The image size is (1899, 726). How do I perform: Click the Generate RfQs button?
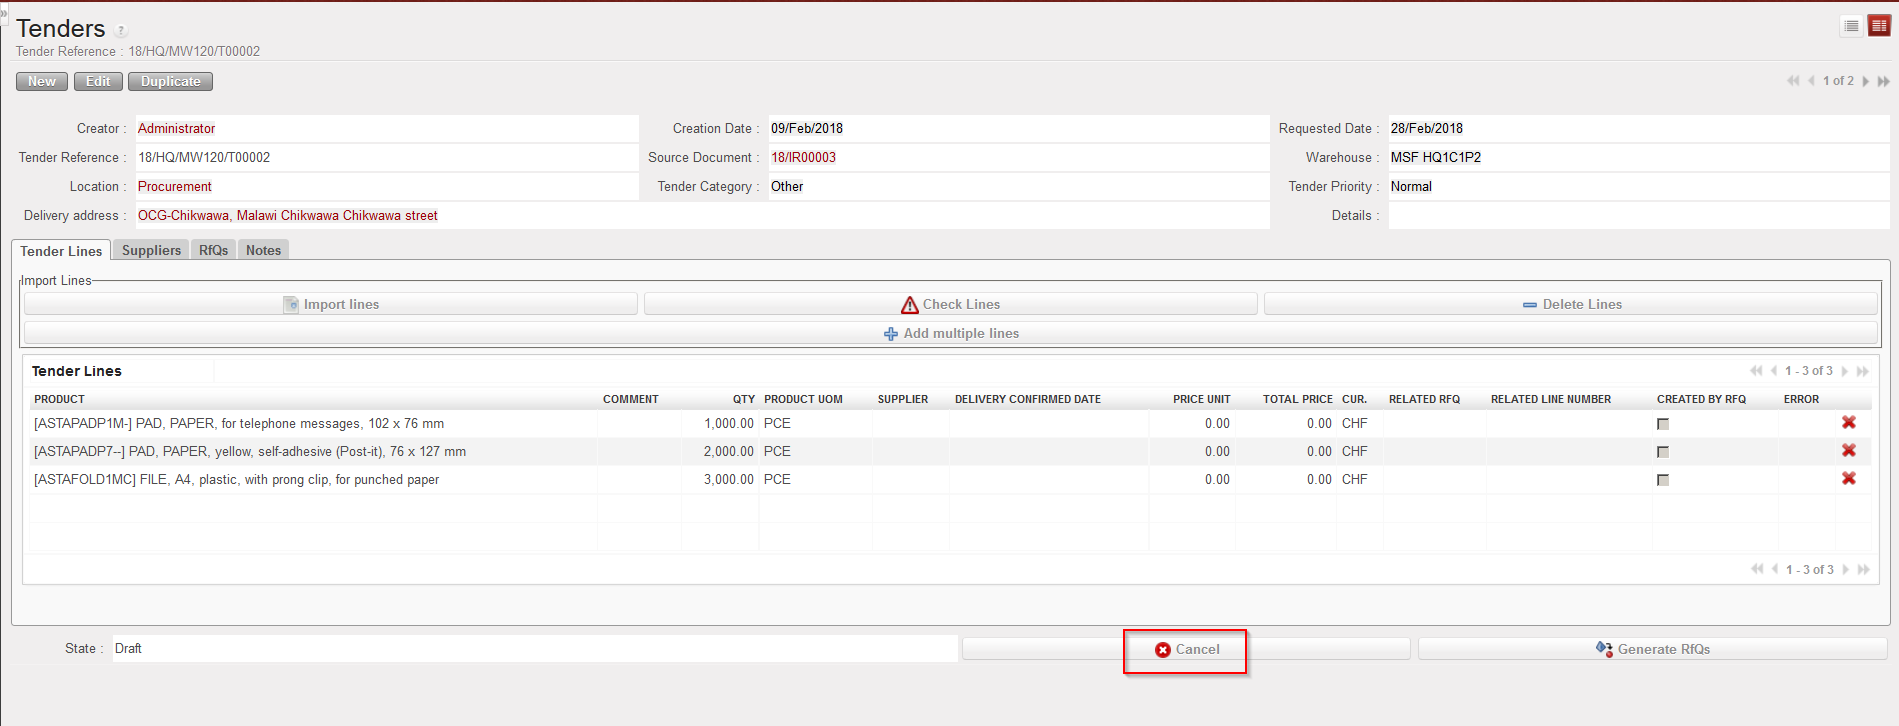[1652, 649]
